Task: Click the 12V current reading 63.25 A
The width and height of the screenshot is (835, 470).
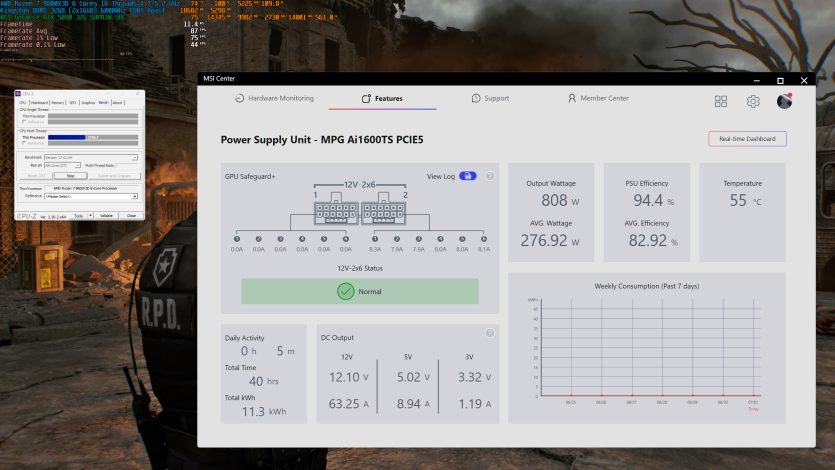Action: (349, 404)
